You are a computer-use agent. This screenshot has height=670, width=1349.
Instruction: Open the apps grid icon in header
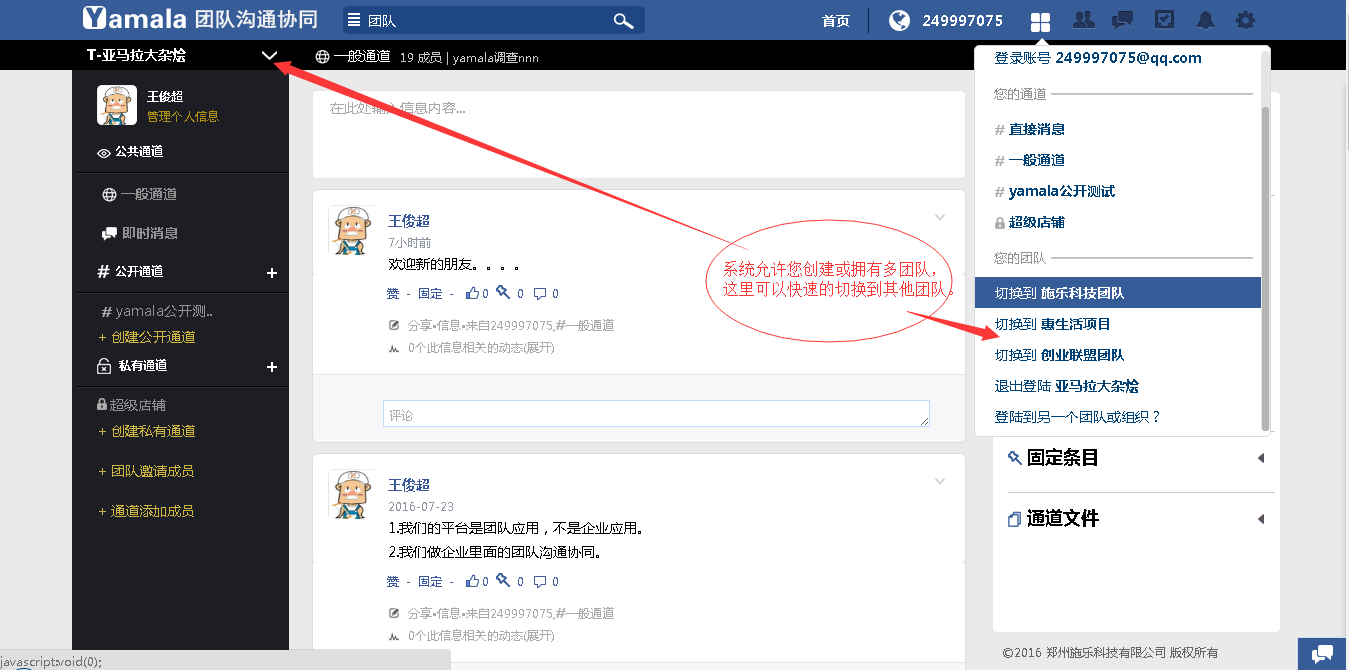(1040, 21)
